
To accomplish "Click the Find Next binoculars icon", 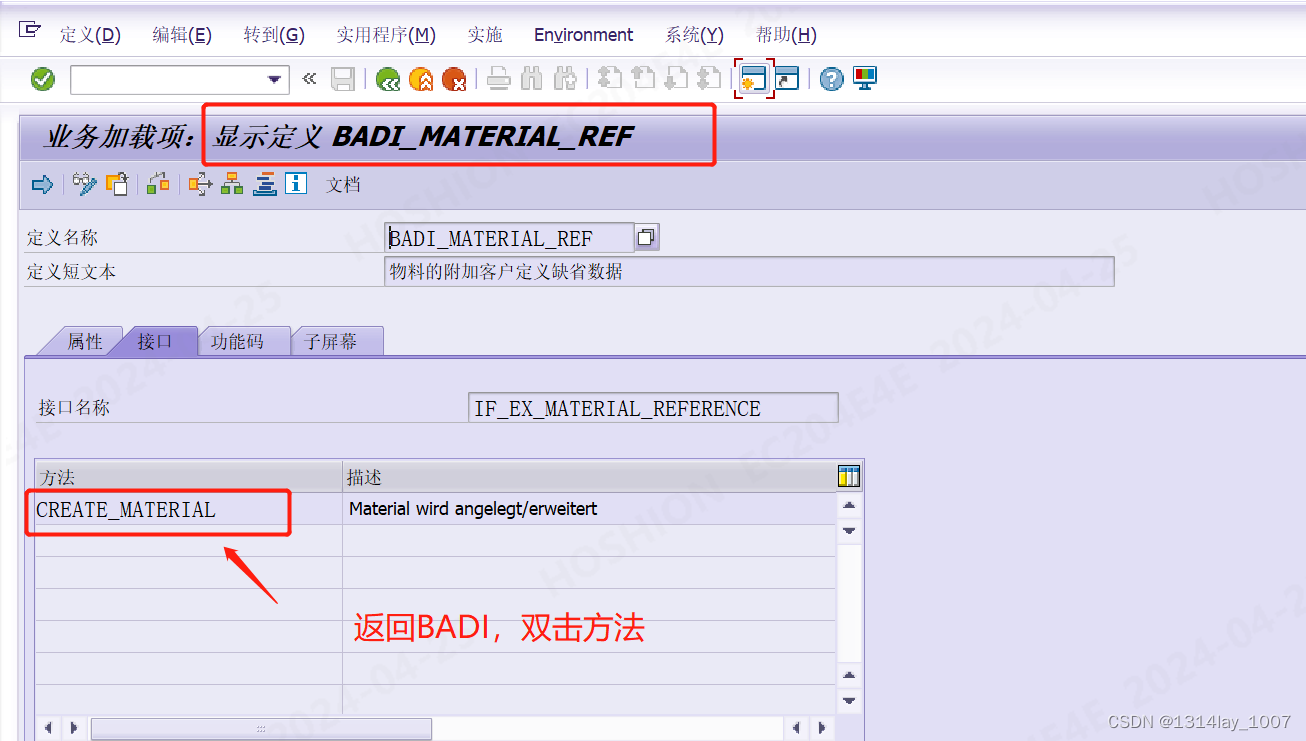I will click(565, 79).
